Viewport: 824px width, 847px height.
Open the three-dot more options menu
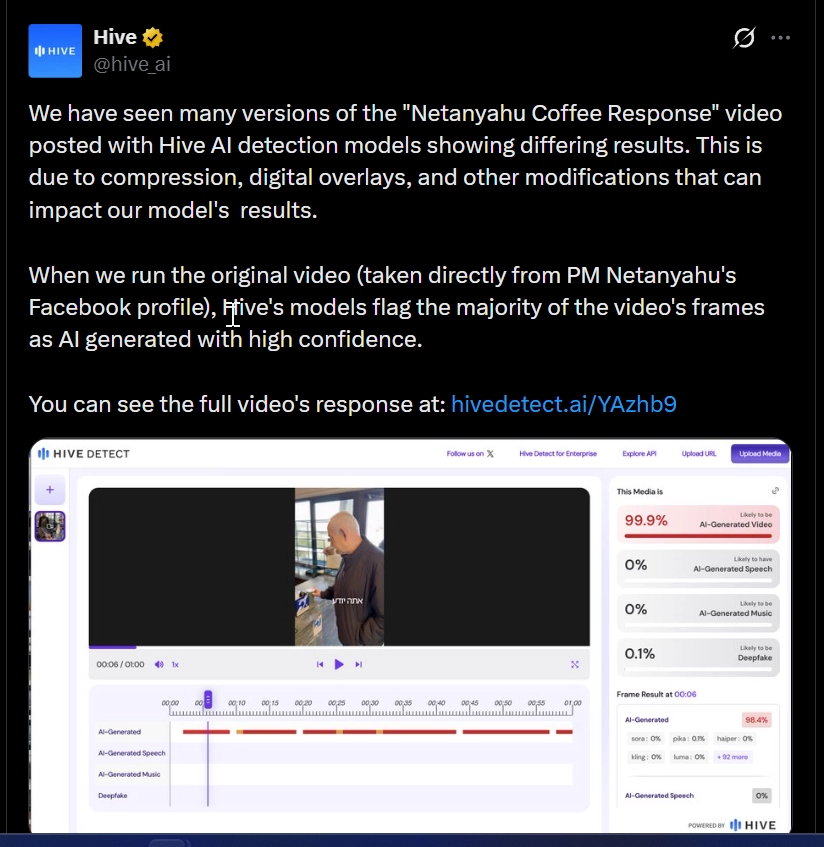click(780, 37)
